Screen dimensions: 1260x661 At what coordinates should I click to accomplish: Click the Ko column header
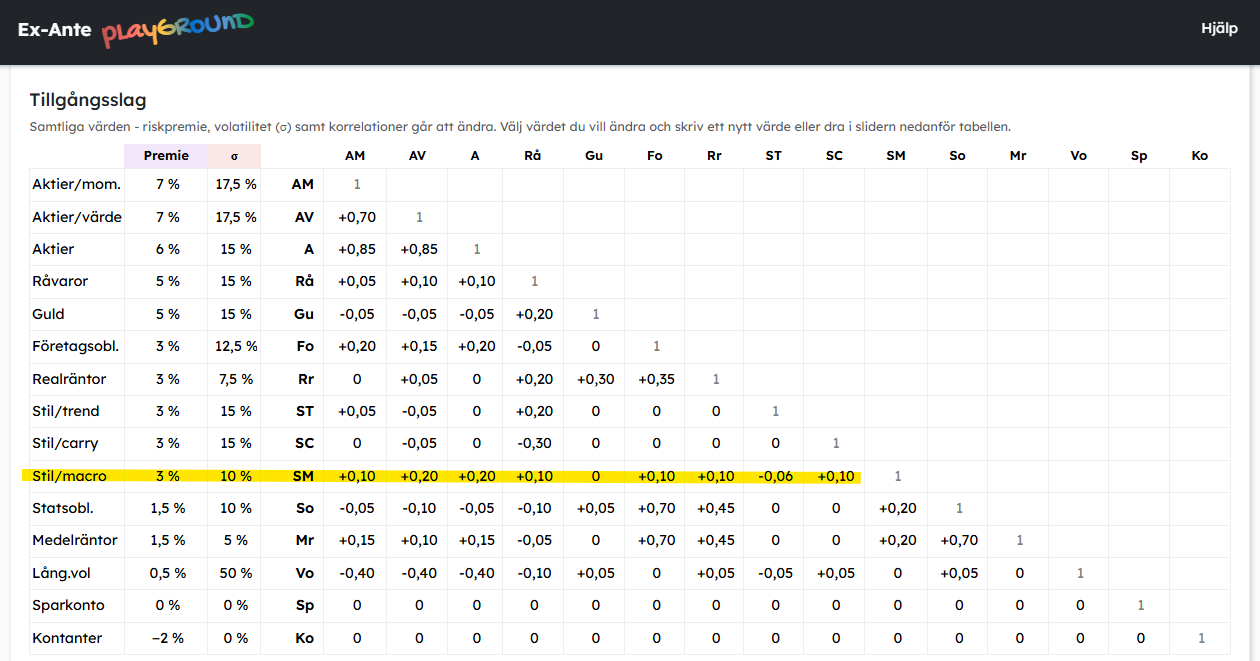[1200, 156]
